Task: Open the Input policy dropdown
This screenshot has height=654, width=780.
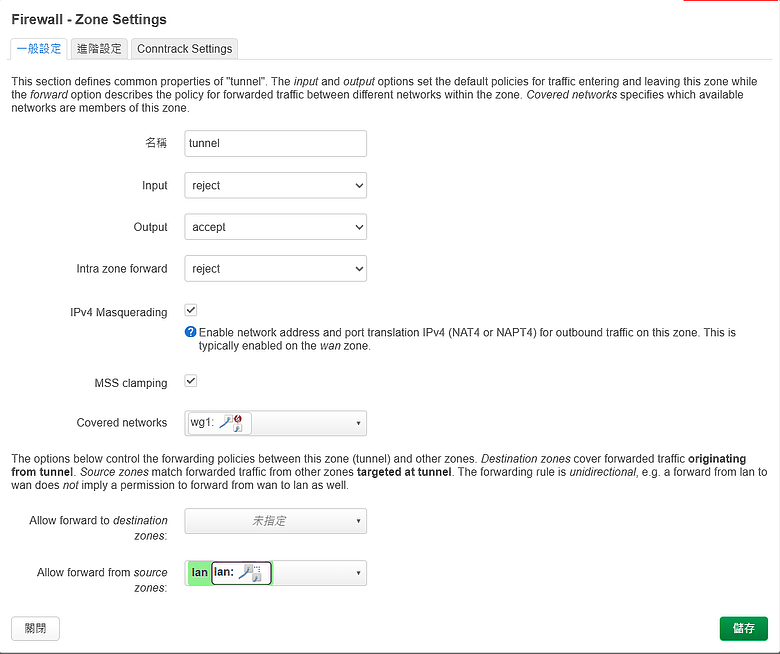Action: (276, 186)
